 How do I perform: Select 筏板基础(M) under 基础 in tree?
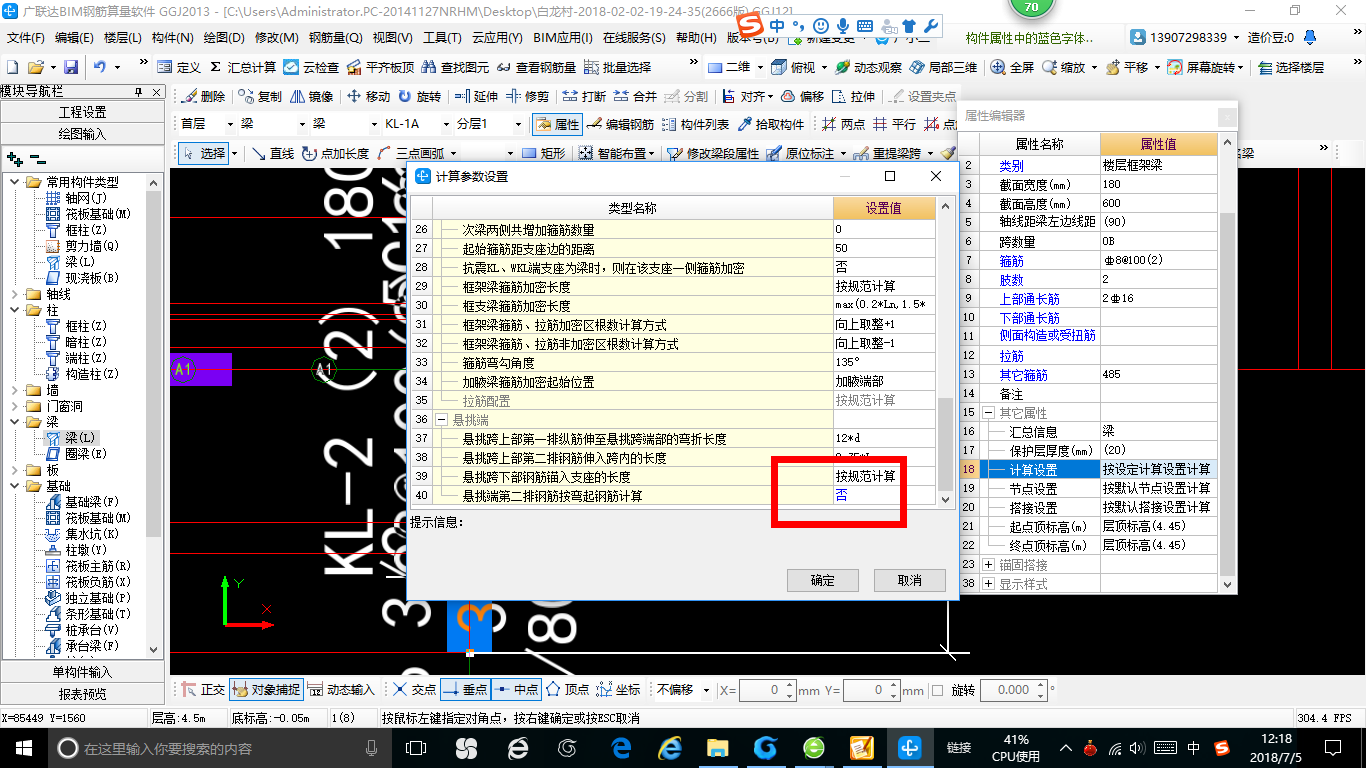coord(98,518)
